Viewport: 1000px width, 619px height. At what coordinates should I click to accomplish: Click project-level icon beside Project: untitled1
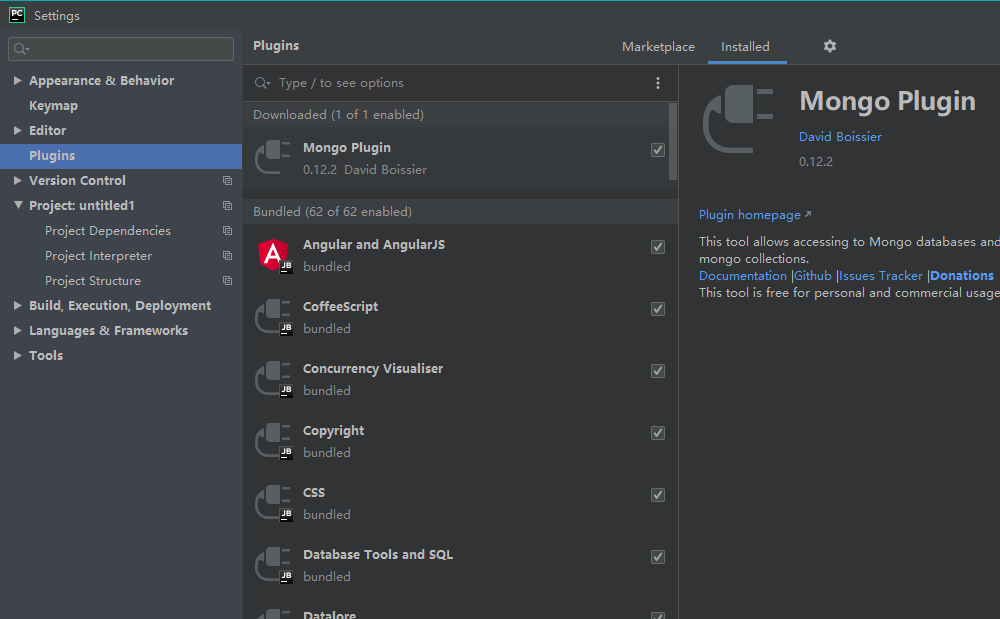pos(227,205)
